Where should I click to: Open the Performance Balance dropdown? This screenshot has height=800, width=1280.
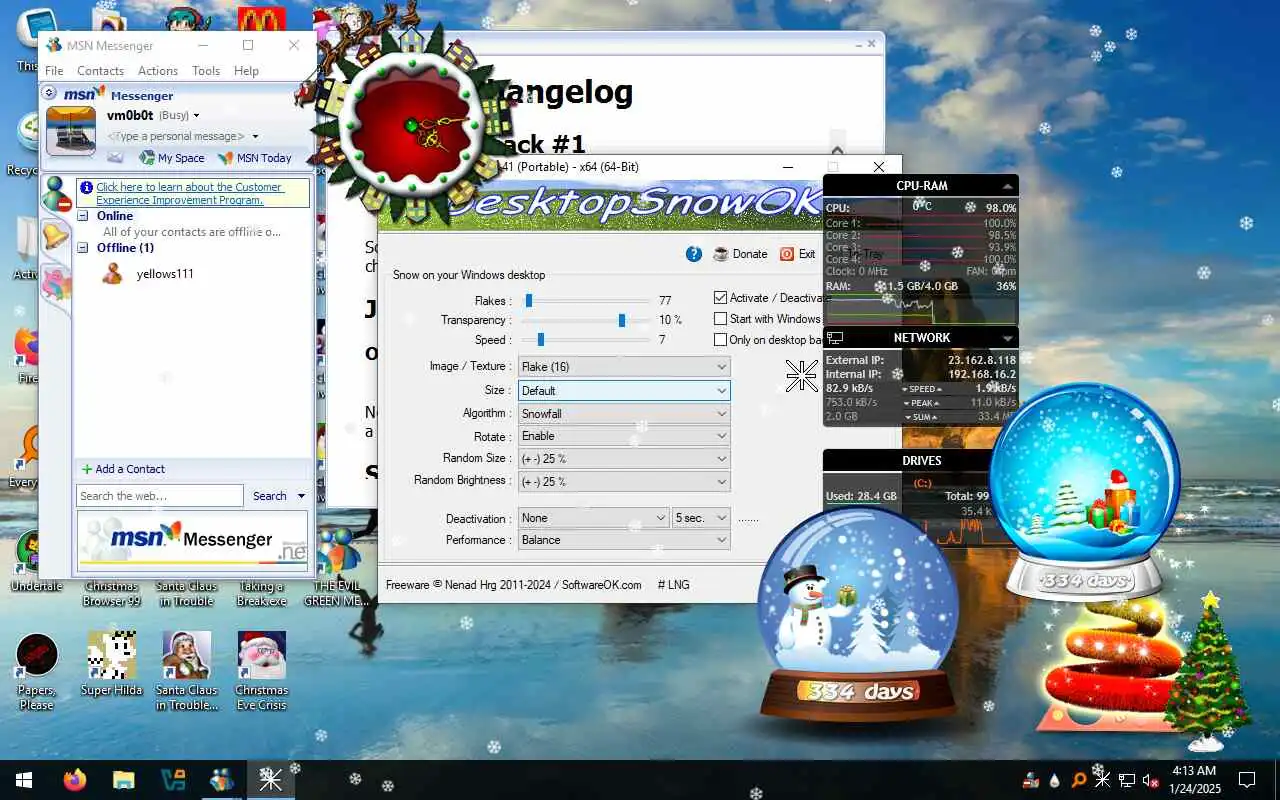point(624,540)
